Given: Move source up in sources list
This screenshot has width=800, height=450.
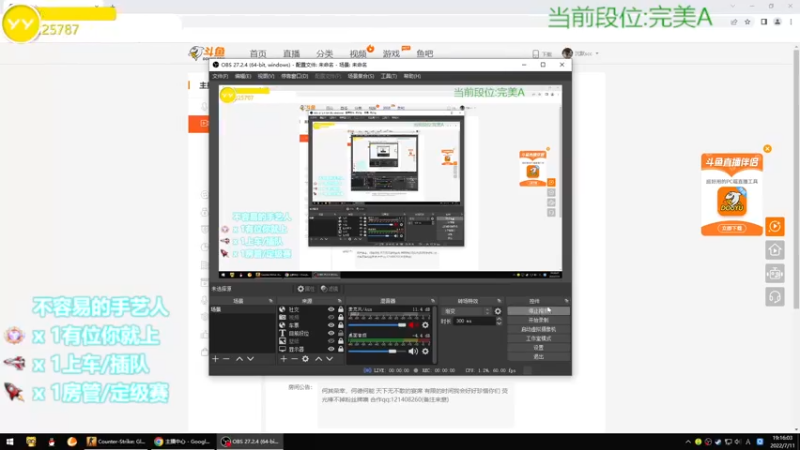Looking at the screenshot, I should coord(318,359).
